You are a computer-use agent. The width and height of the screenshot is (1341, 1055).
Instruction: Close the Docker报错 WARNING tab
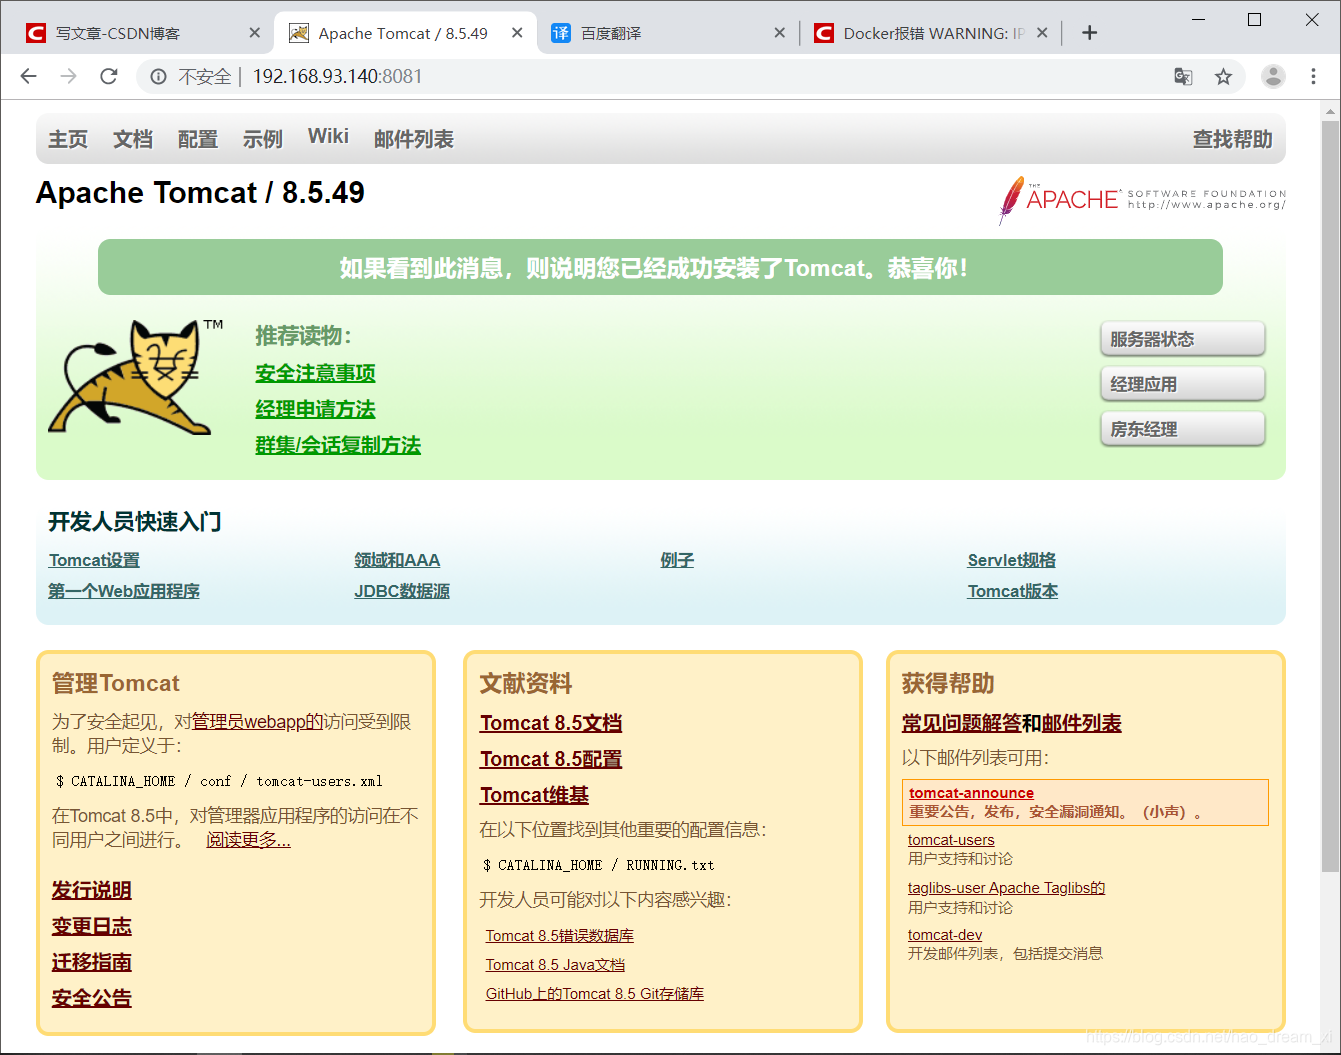pos(1042,33)
